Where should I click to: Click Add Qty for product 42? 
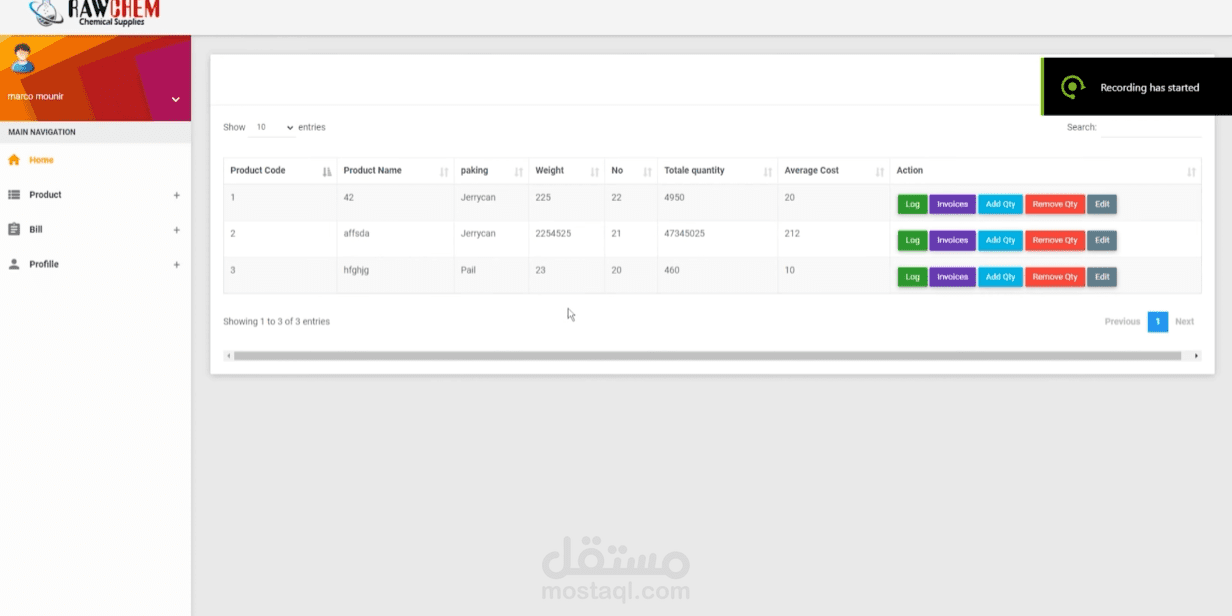click(1000, 204)
